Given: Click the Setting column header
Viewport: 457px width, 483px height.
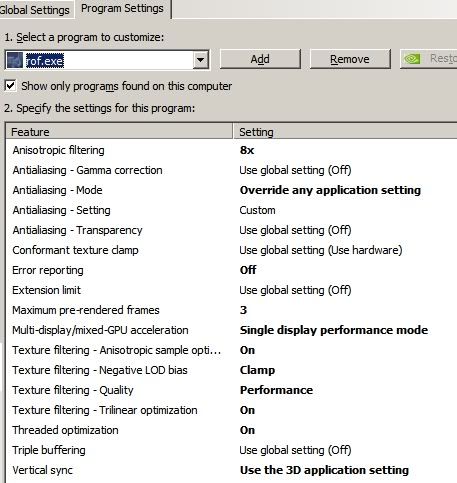Looking at the screenshot, I should pos(345,132).
